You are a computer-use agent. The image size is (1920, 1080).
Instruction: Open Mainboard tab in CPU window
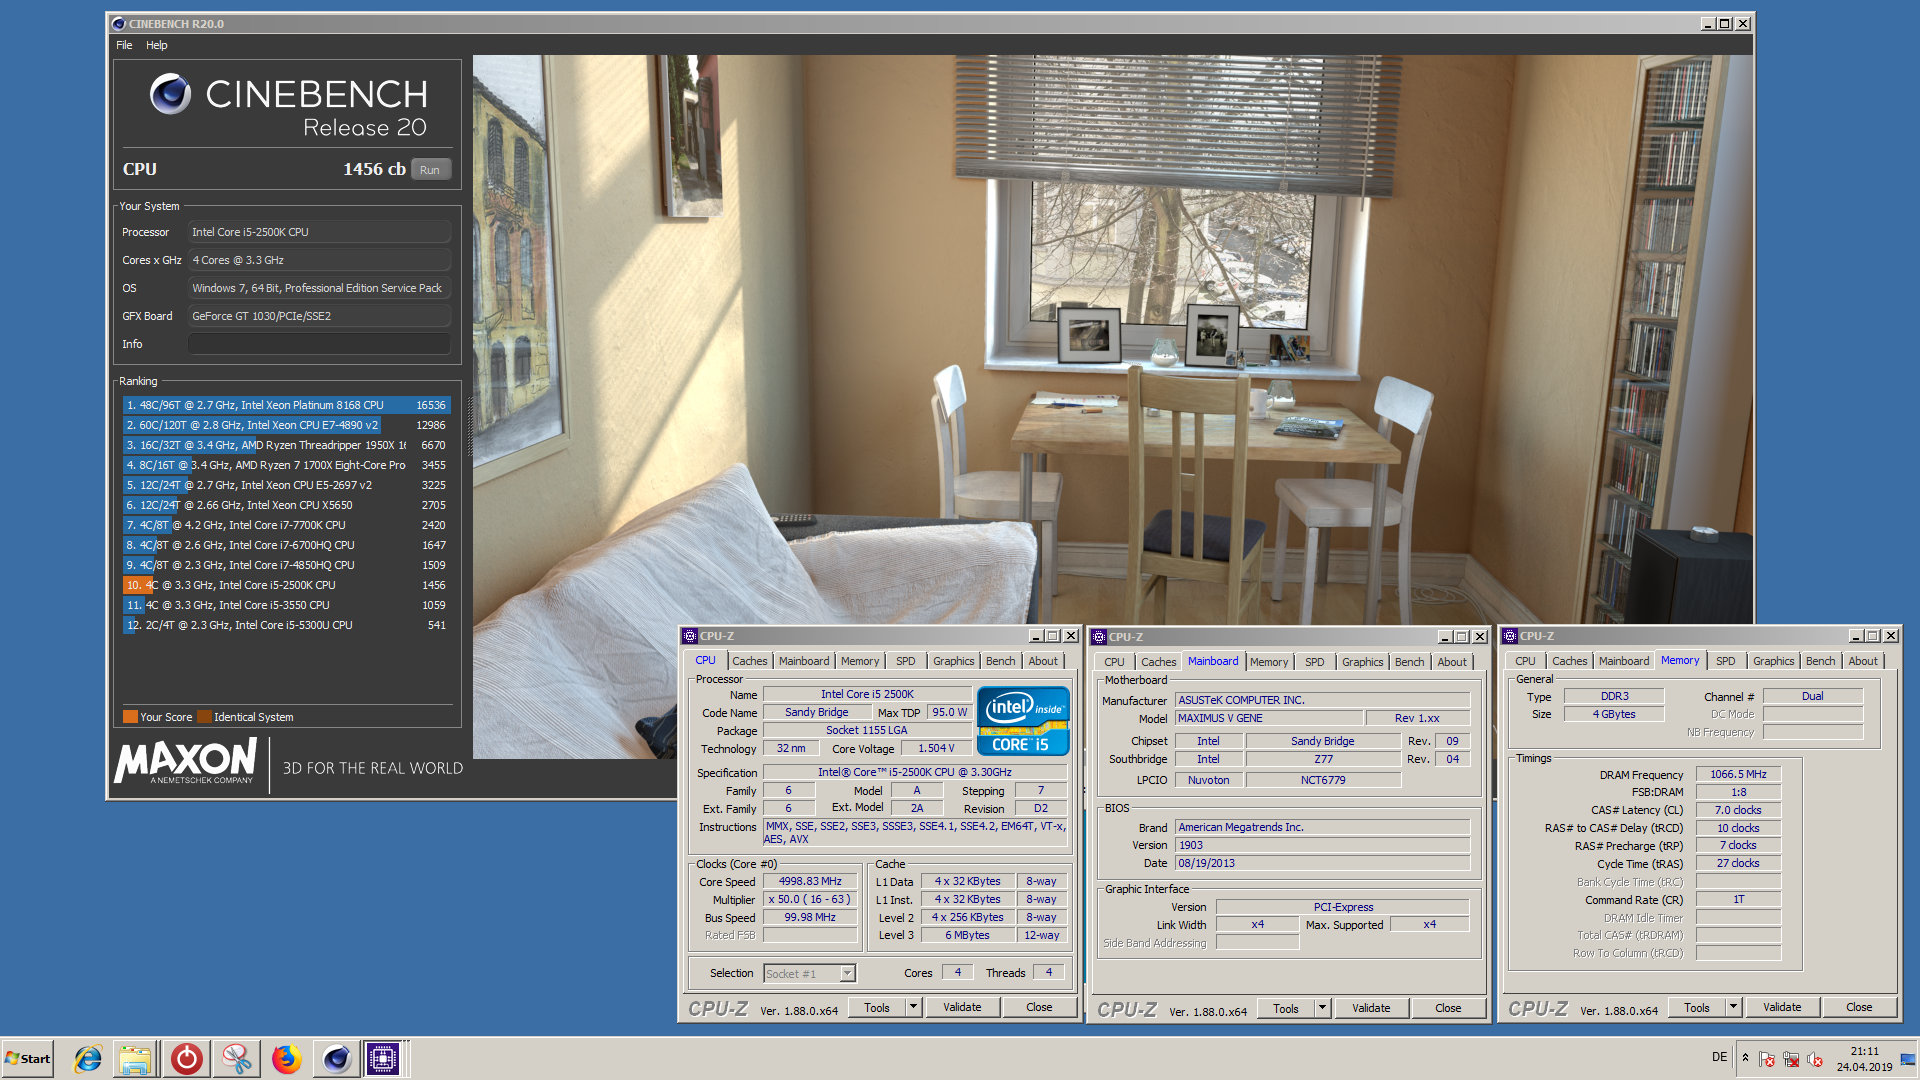[x=804, y=661]
